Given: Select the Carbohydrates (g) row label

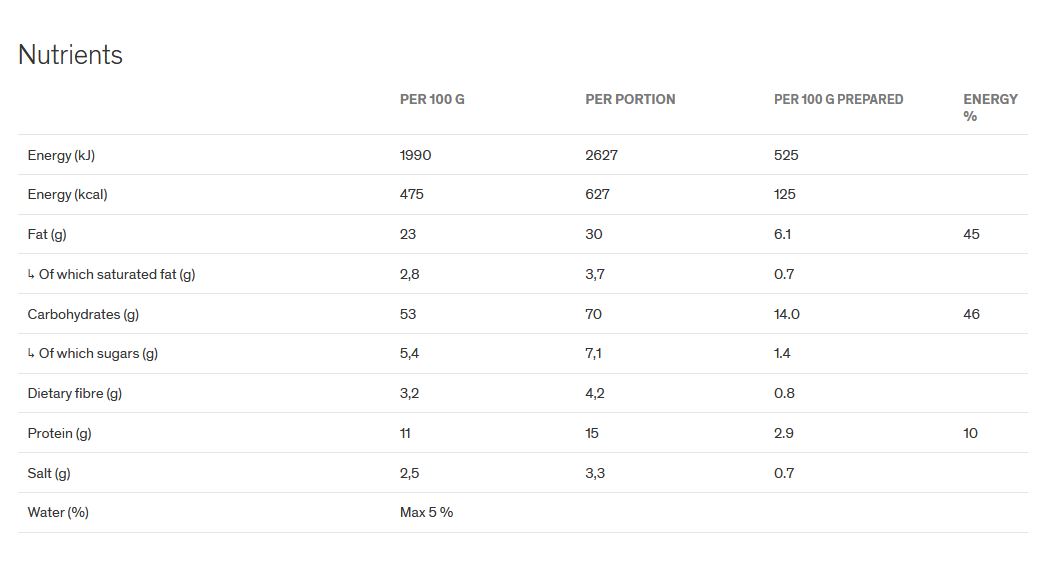Looking at the screenshot, I should click(83, 314).
